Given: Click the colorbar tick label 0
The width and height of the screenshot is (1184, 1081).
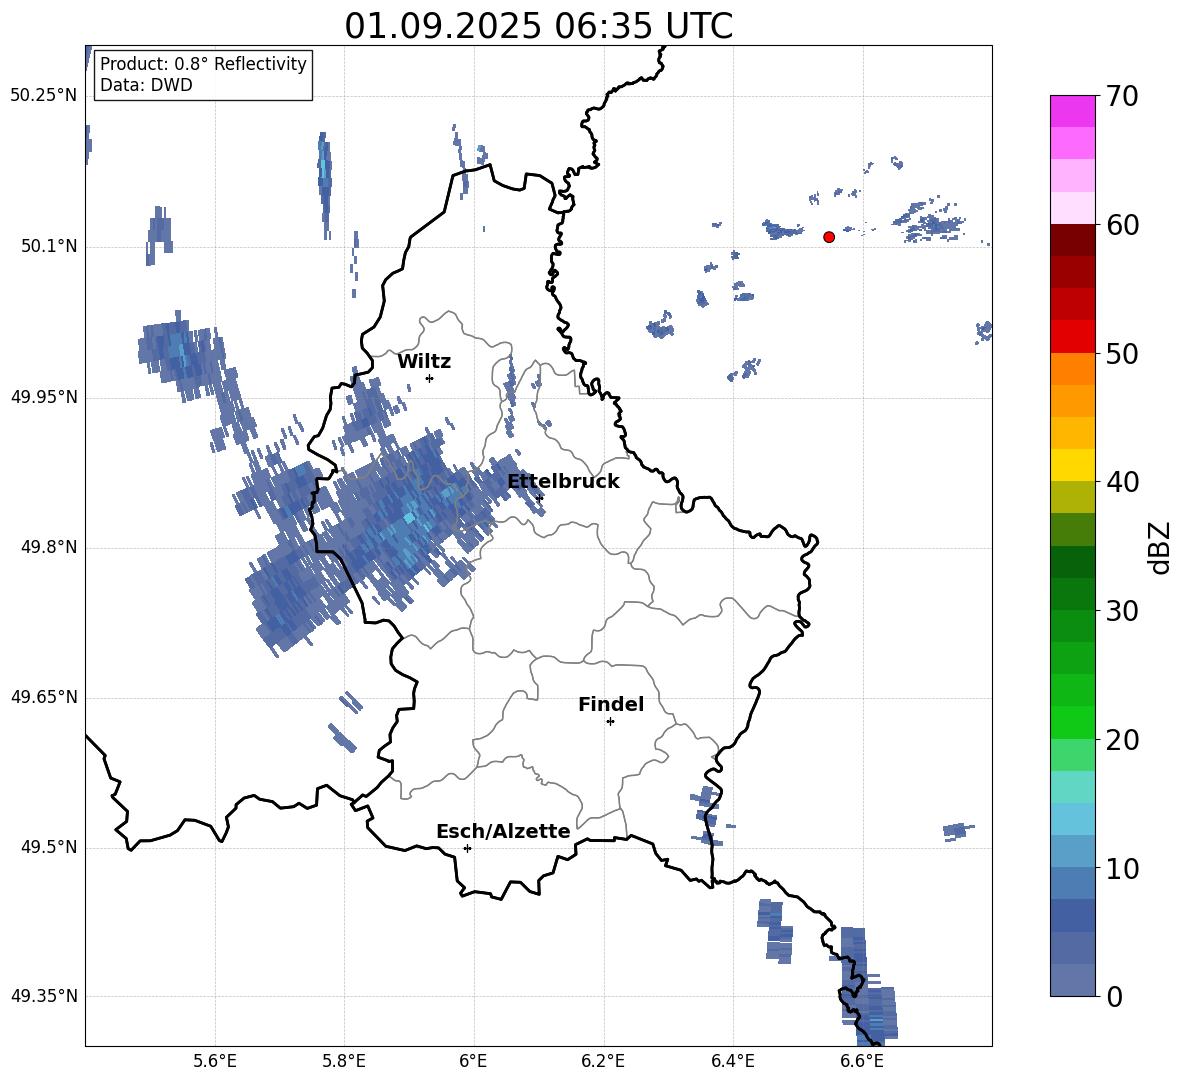Looking at the screenshot, I should pyautogui.click(x=1114, y=996).
